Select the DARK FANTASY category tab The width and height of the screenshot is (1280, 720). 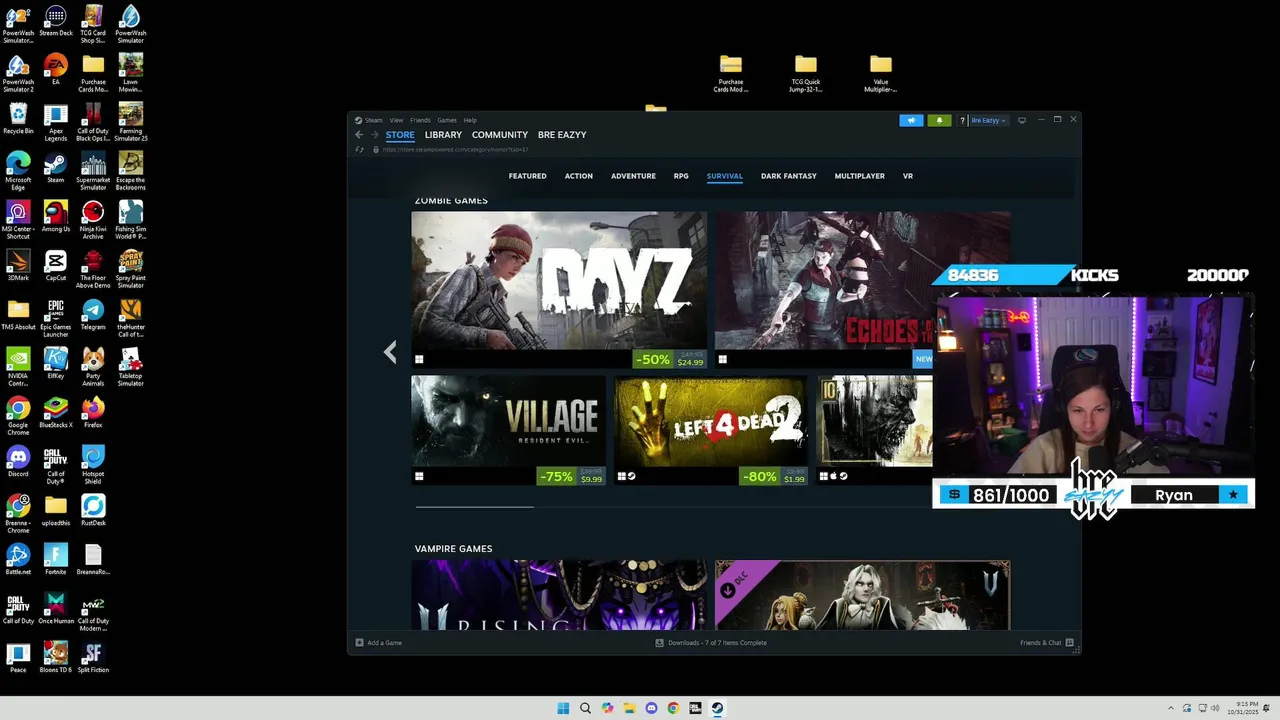click(789, 176)
